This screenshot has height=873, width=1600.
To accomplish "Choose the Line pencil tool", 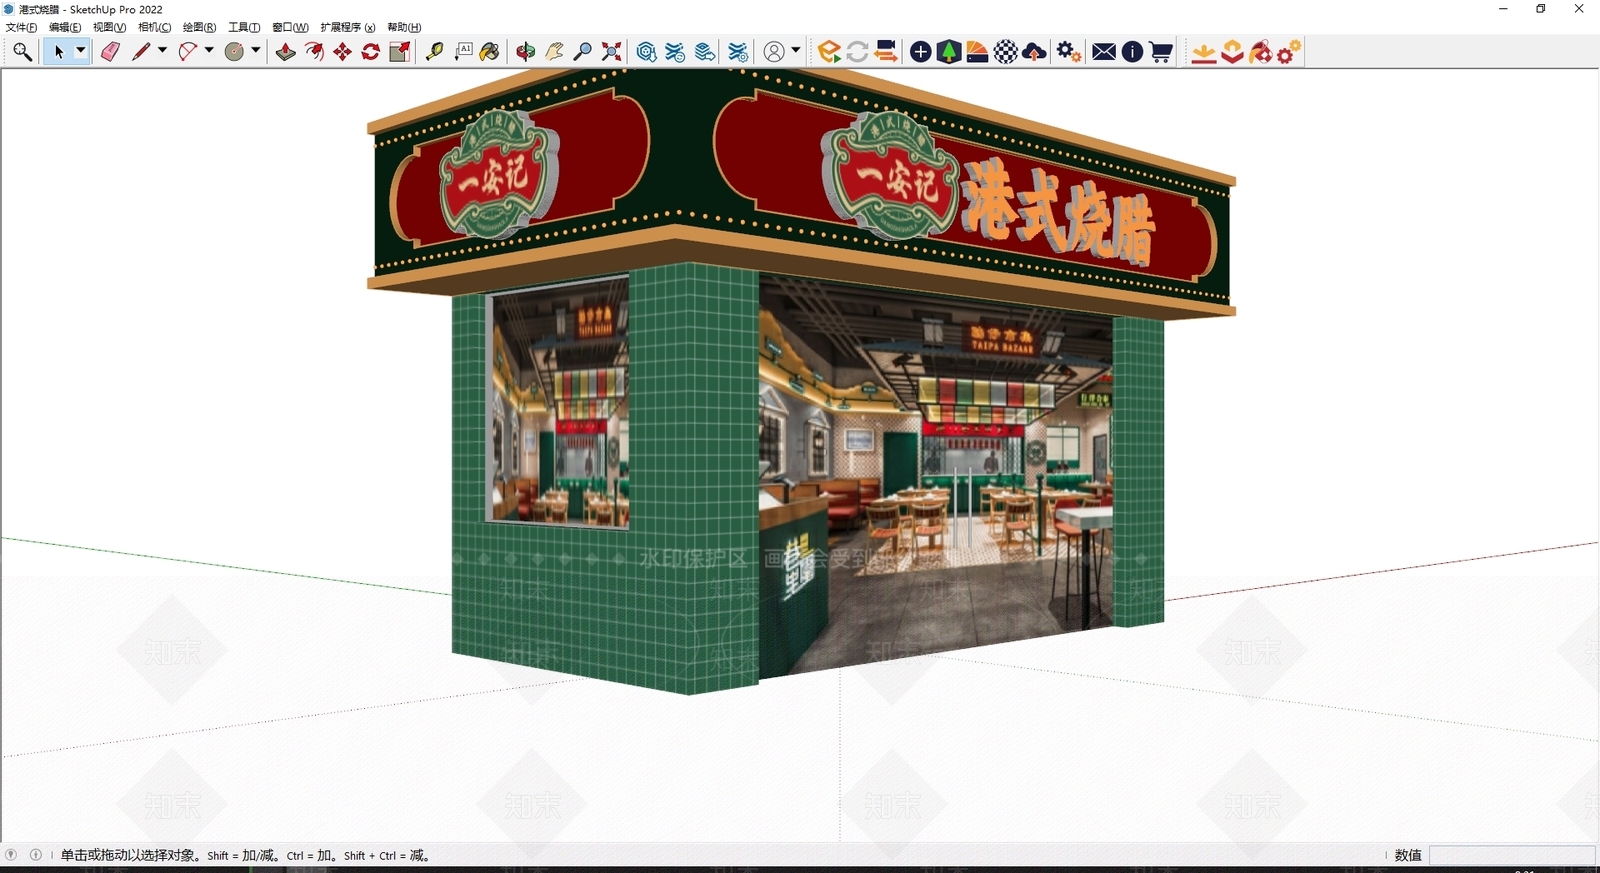I will (x=141, y=52).
